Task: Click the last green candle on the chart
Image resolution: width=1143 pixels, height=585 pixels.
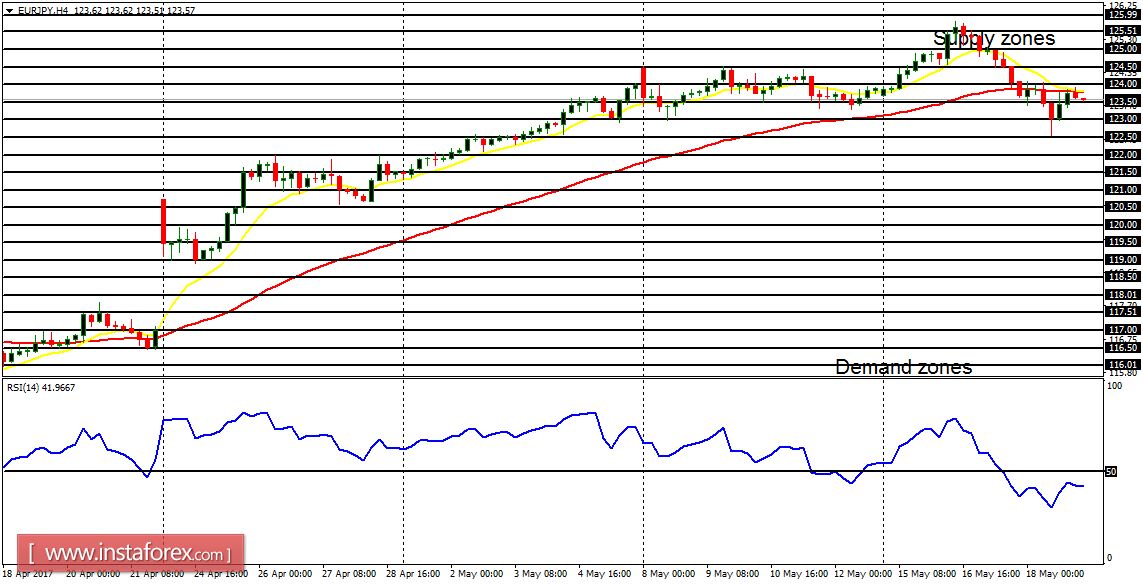Action: pos(1067,97)
